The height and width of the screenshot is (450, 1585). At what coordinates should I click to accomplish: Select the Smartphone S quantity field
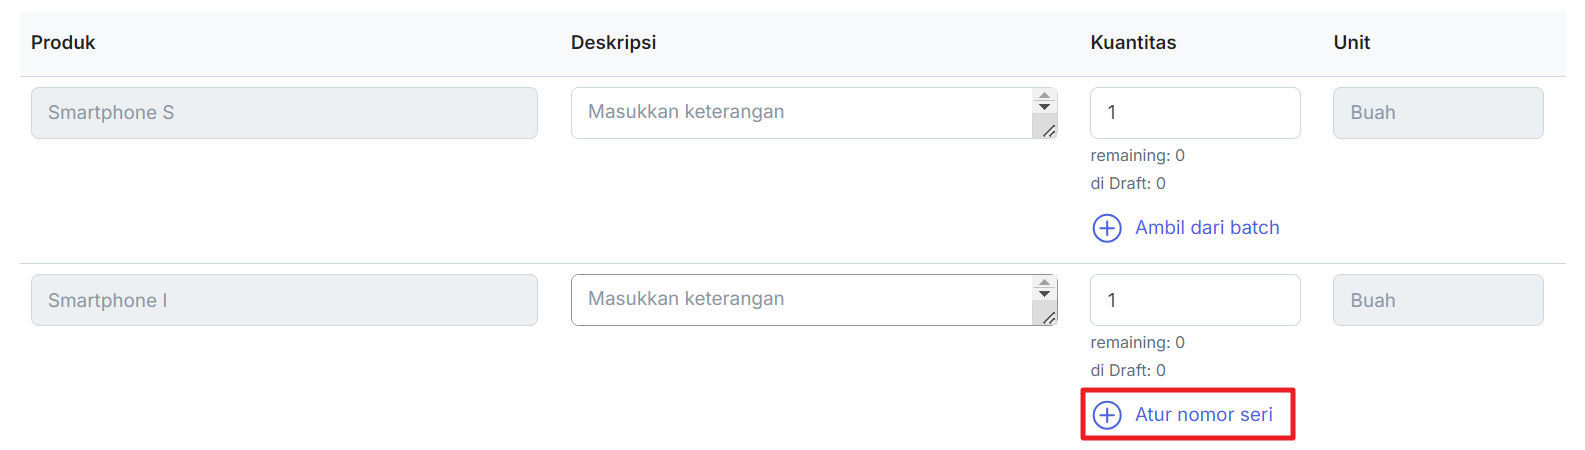[x=1195, y=113]
